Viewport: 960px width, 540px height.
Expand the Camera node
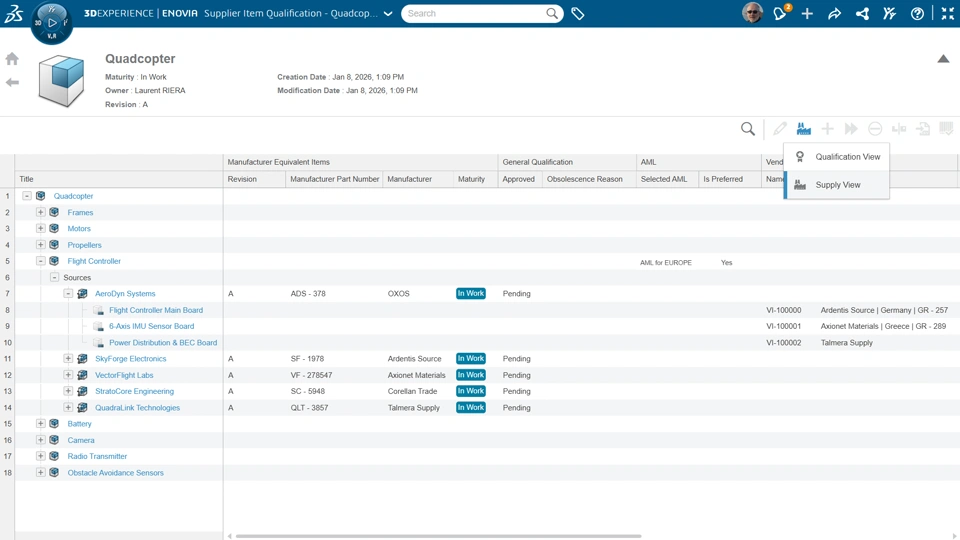tap(40, 440)
